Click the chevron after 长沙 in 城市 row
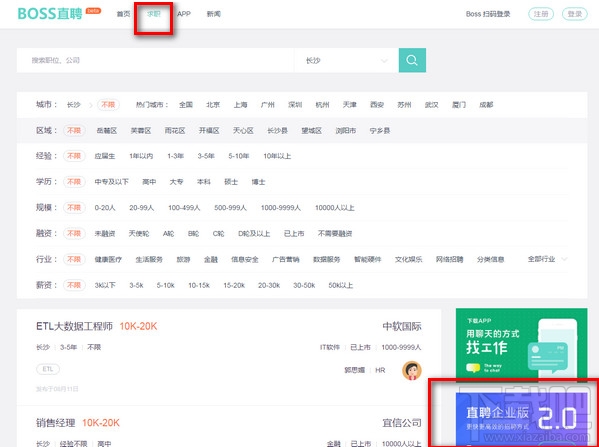Screen dimensions: 599x447 91,105
